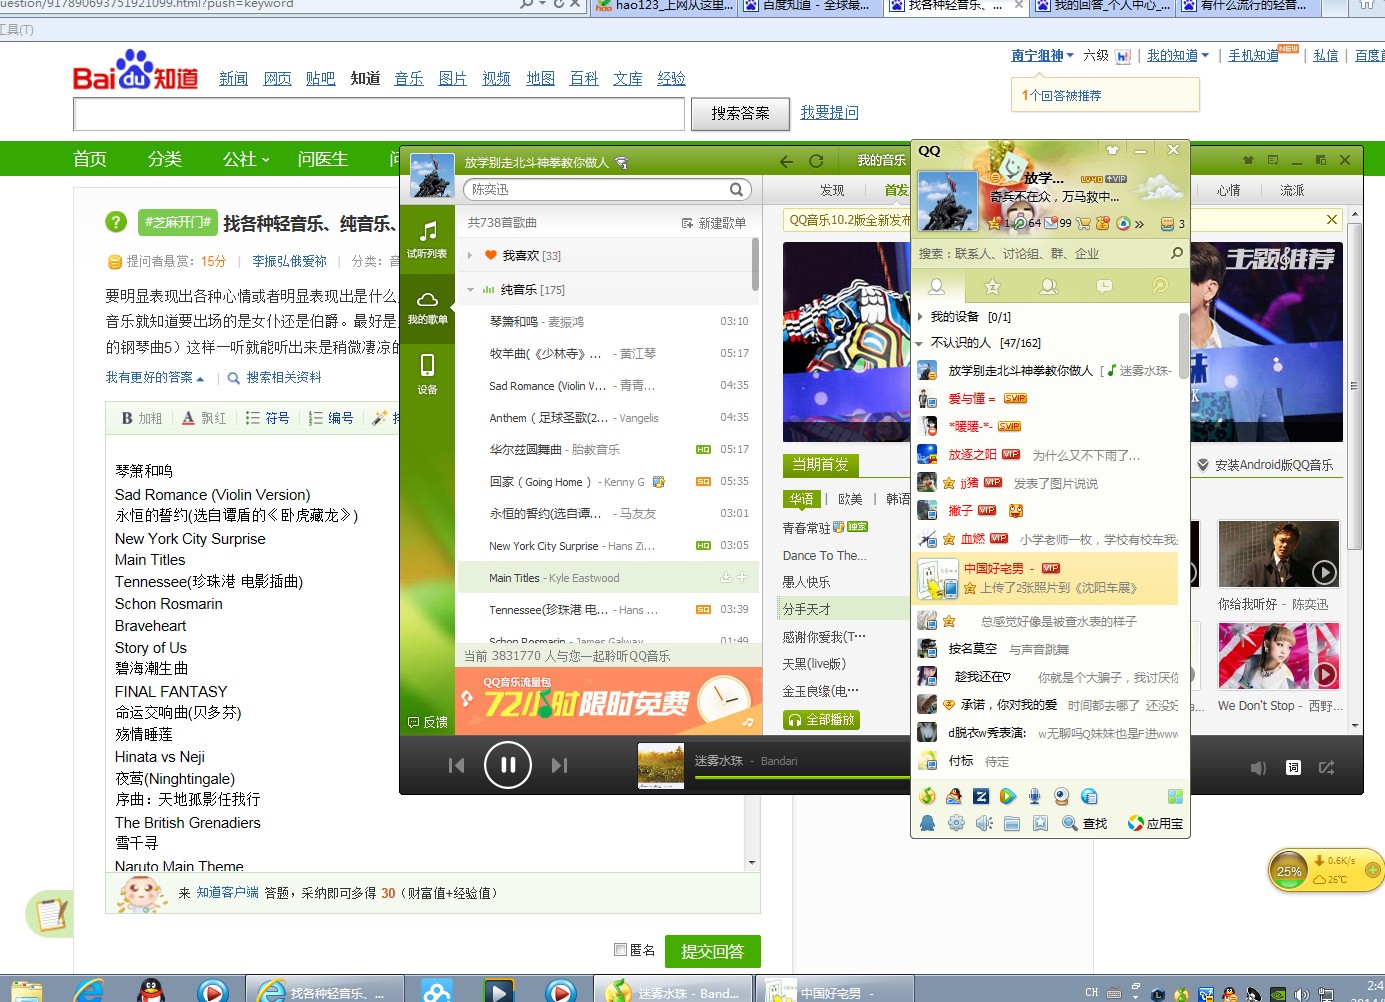Collapse 不认识的人 group in QQ
Screen dimensions: 1385x1002
click(921, 343)
